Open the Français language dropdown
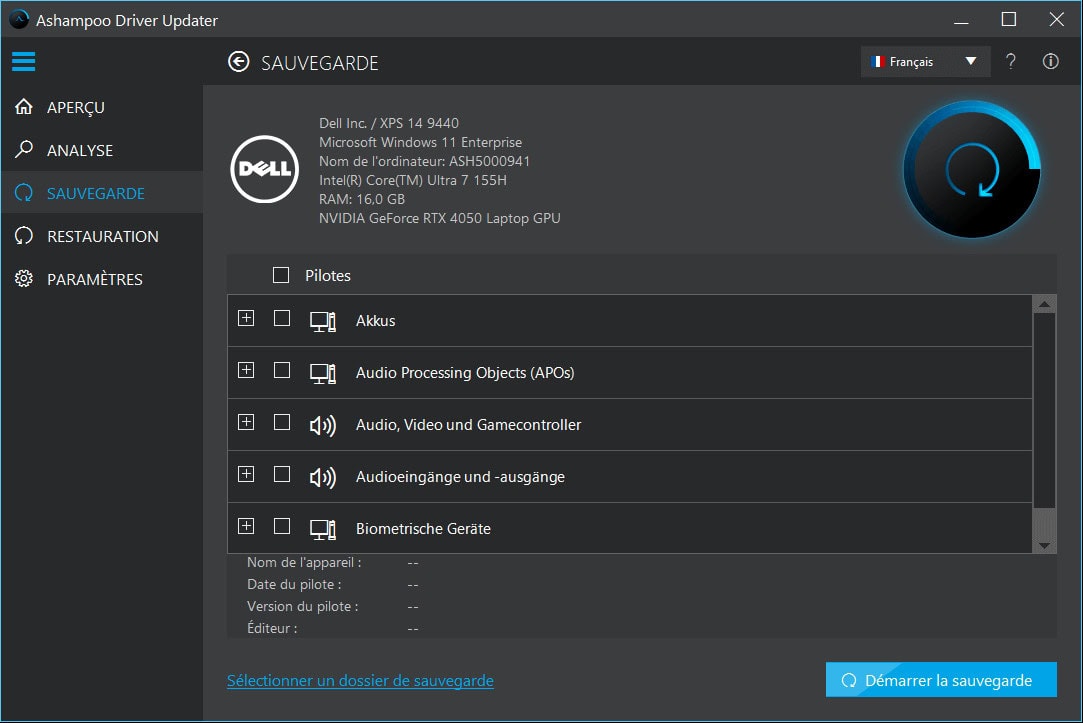The height and width of the screenshot is (723, 1083). point(923,61)
